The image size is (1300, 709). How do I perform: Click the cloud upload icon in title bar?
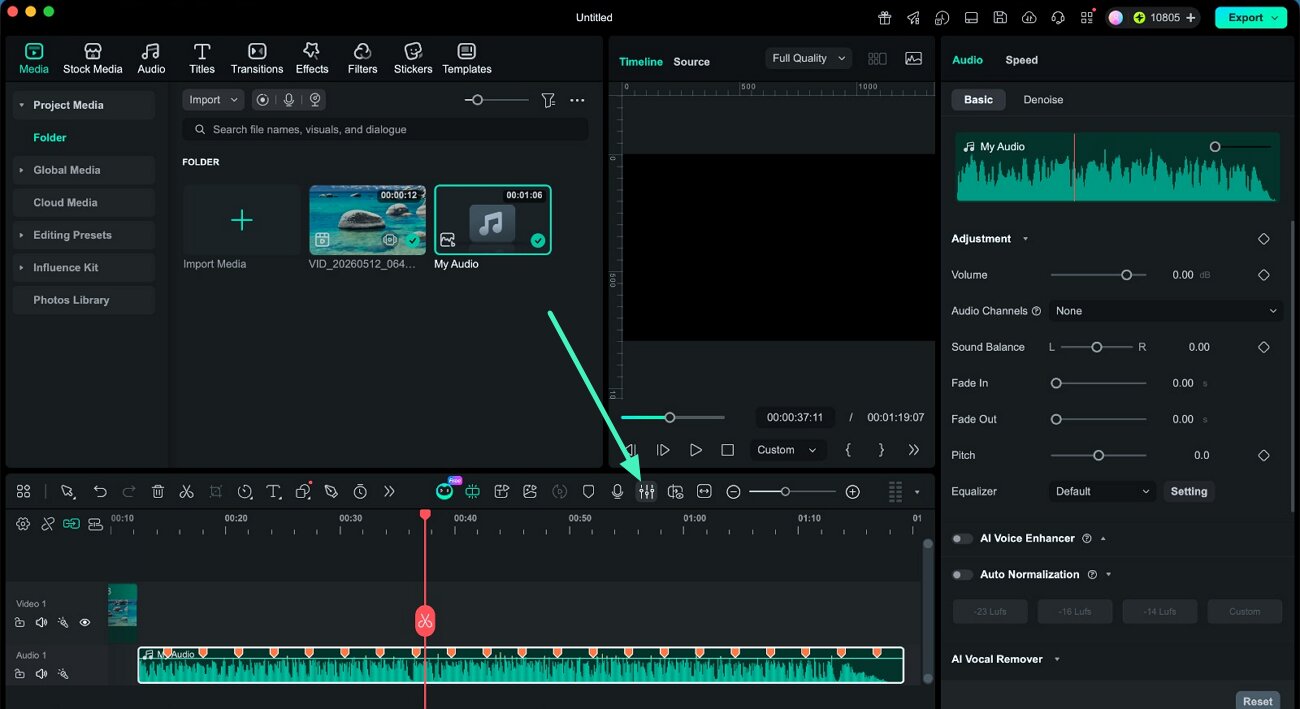(x=1029, y=18)
